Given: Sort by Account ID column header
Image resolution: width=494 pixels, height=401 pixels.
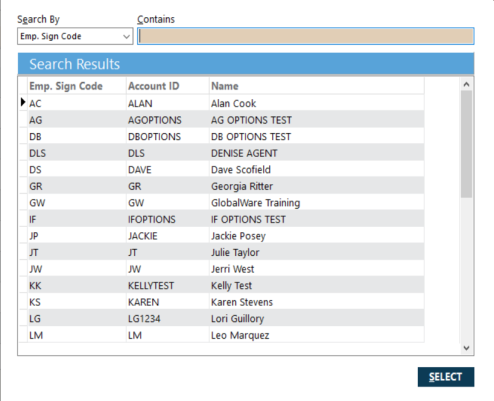Looking at the screenshot, I should click(168, 86).
